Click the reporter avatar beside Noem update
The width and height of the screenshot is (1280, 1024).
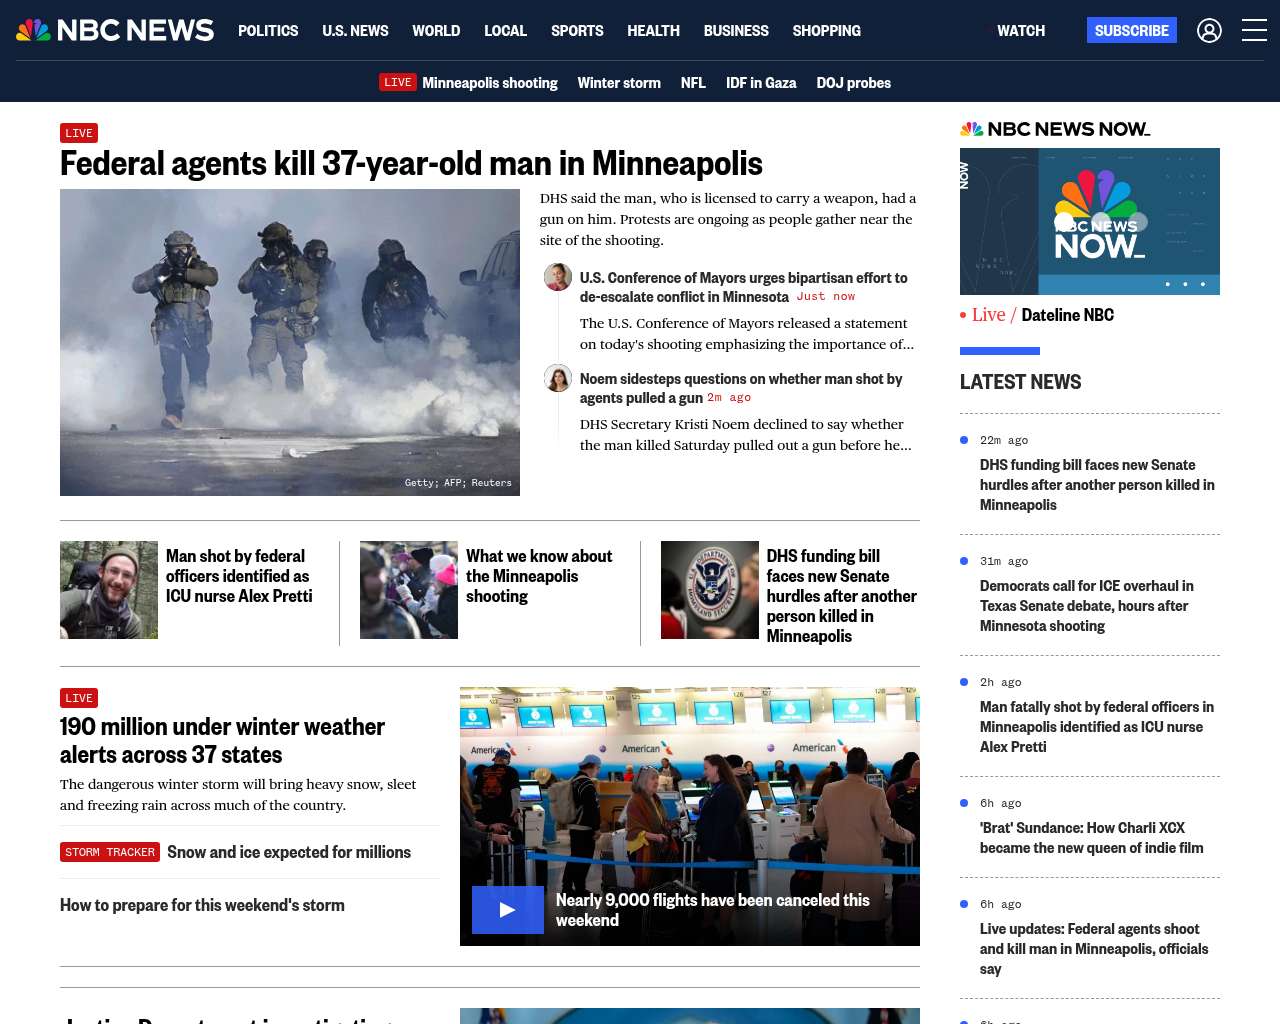coord(558,378)
